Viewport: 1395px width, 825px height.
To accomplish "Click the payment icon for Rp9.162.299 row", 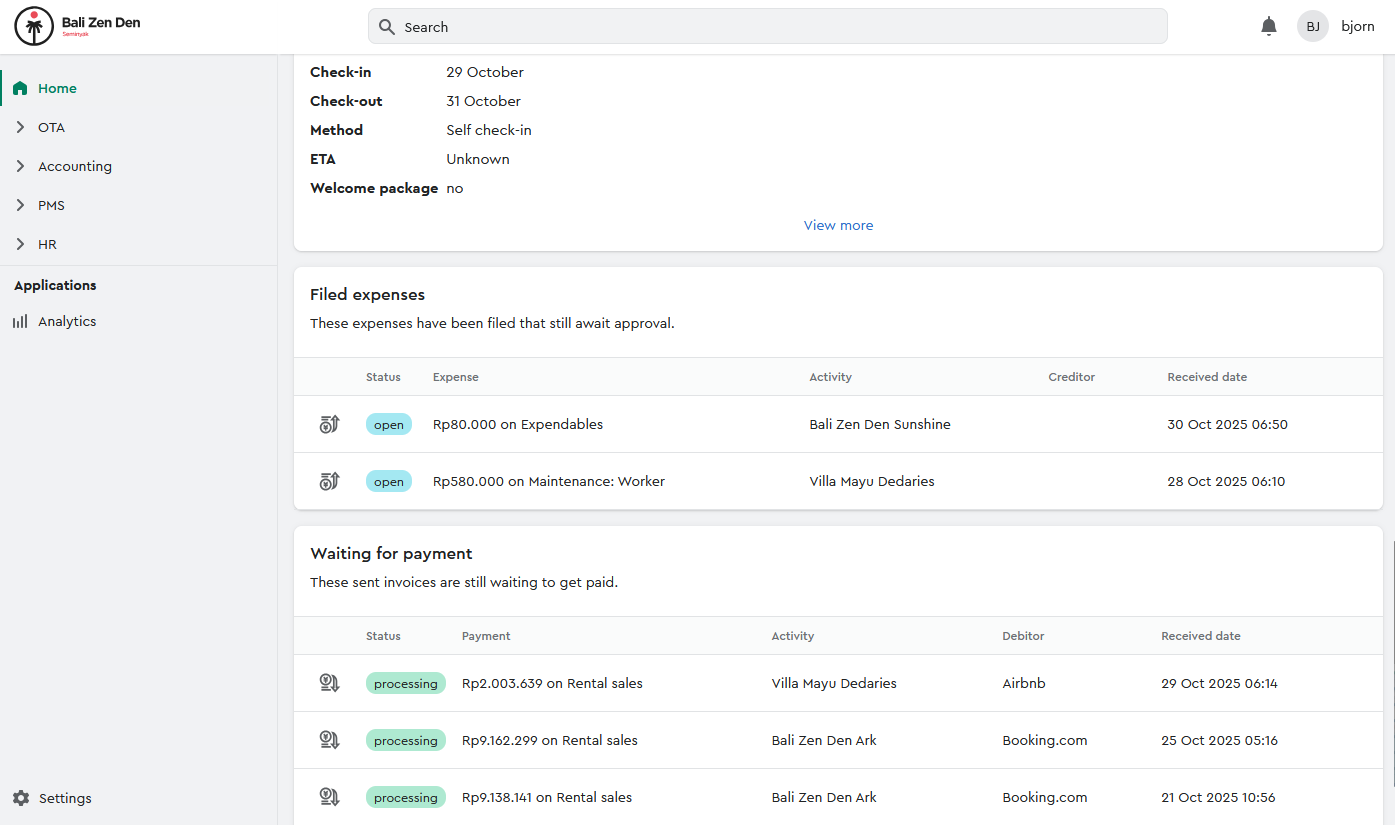I will (x=330, y=740).
